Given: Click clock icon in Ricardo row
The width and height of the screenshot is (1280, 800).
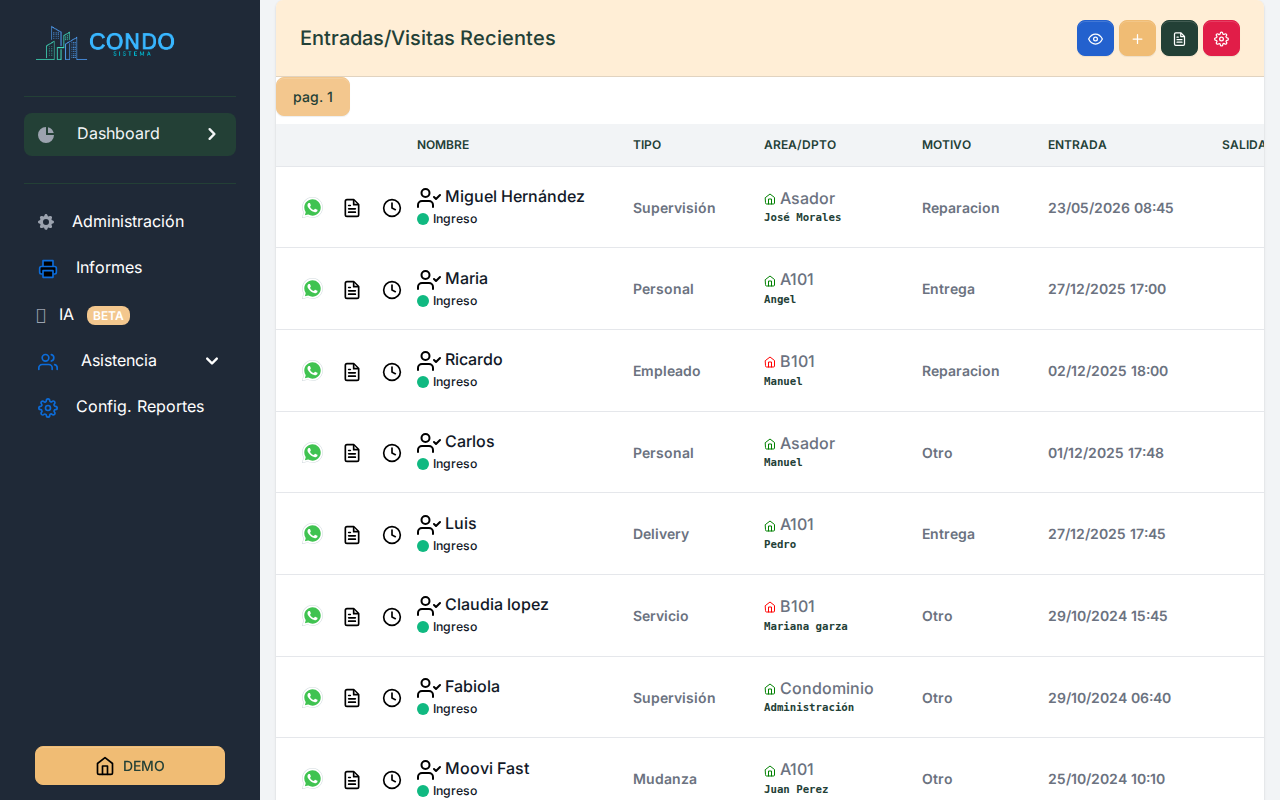Looking at the screenshot, I should 392,371.
